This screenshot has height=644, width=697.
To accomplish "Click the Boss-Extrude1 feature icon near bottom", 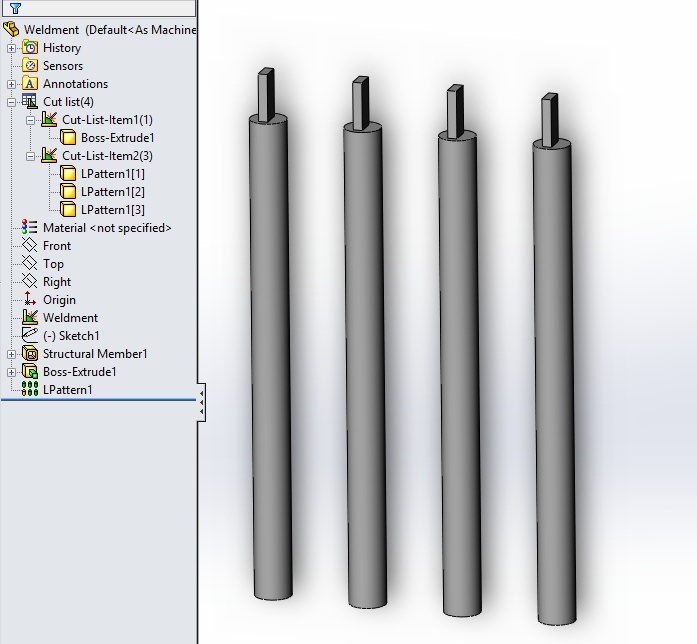I will 30,372.
